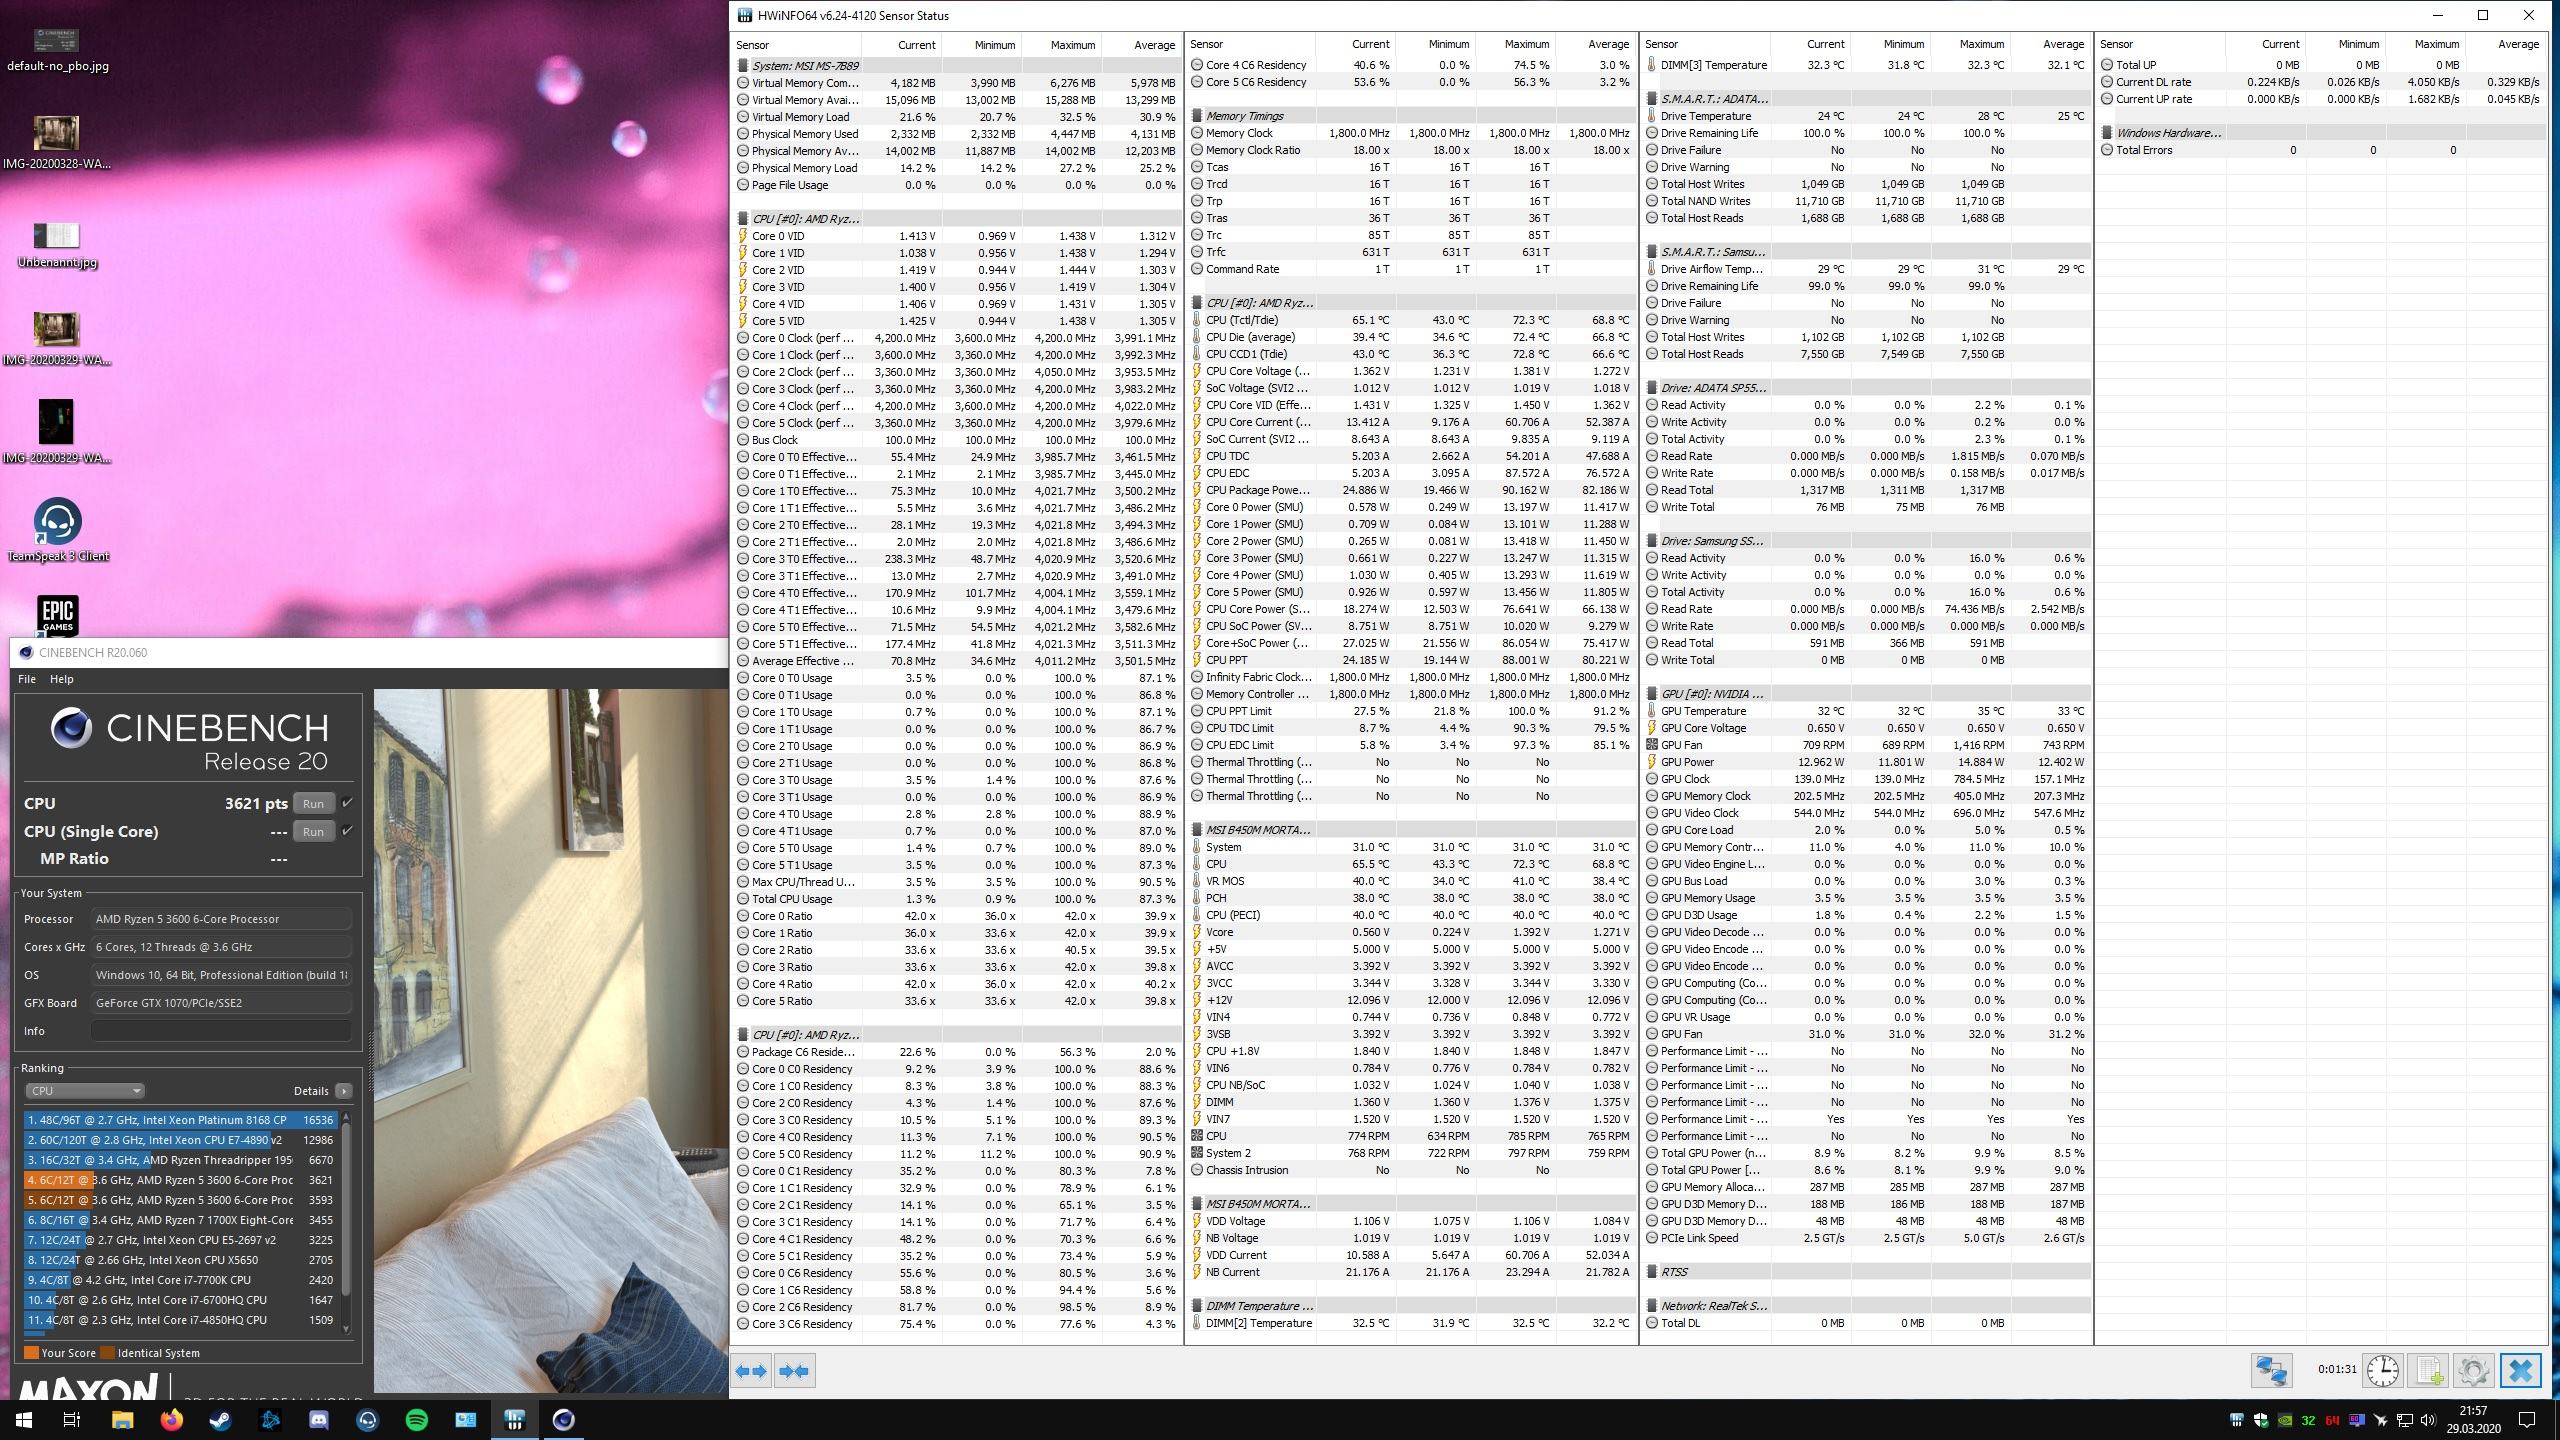Open the Help menu in Cinebench

click(x=62, y=679)
